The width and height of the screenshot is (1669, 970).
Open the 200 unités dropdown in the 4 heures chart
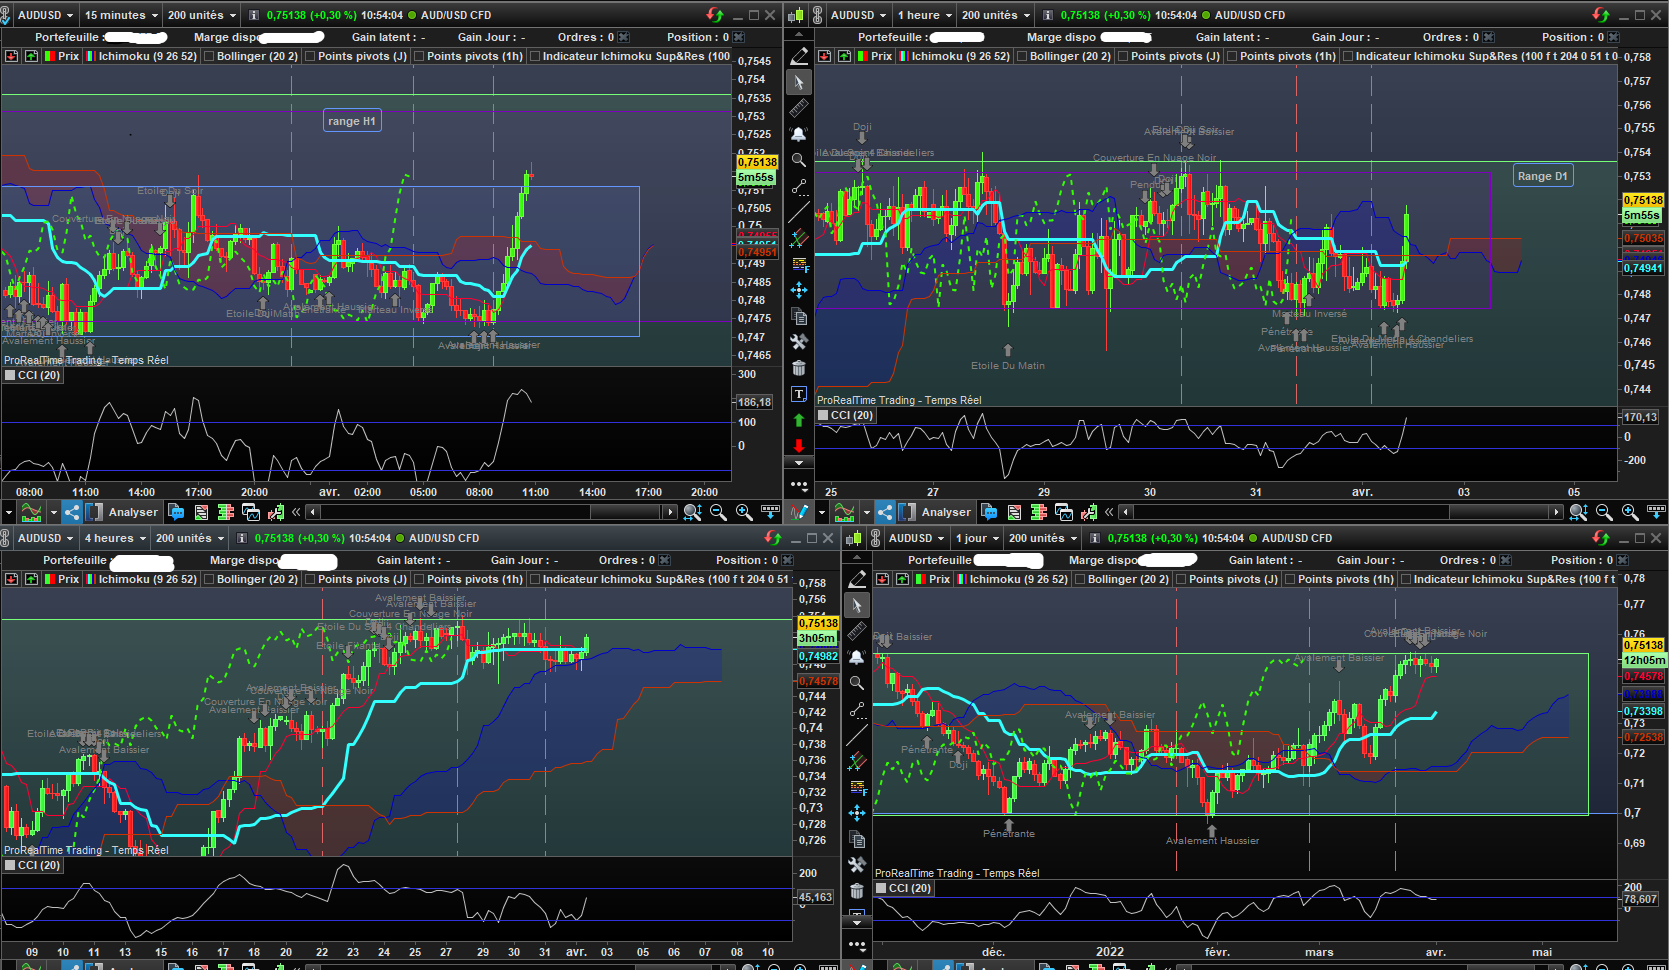pyautogui.click(x=188, y=538)
